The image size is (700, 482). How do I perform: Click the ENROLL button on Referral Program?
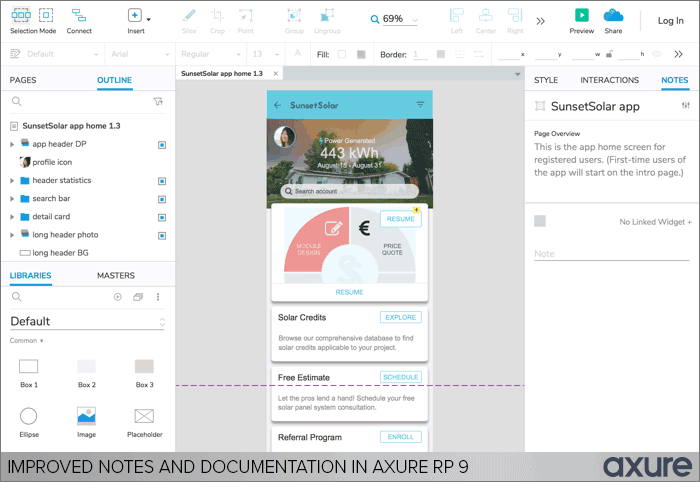(400, 437)
